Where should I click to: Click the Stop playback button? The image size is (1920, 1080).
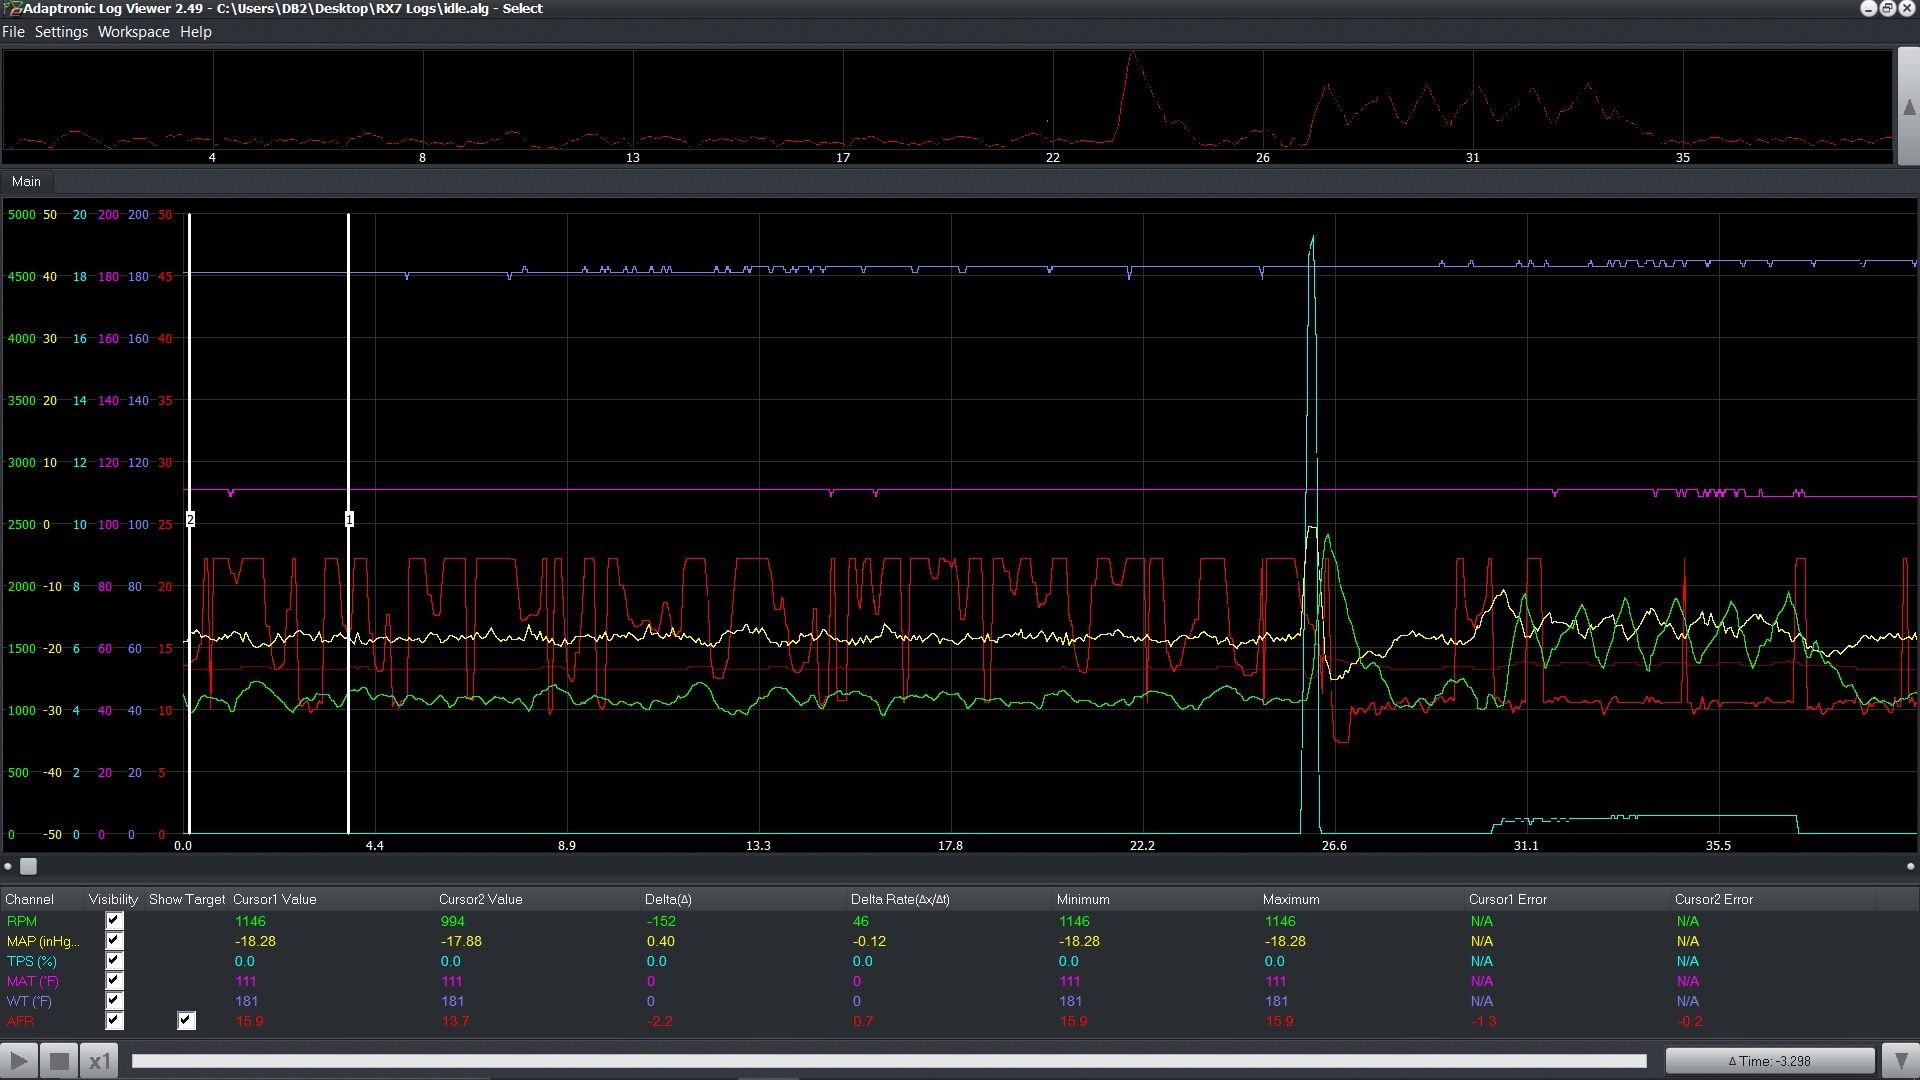[59, 1061]
